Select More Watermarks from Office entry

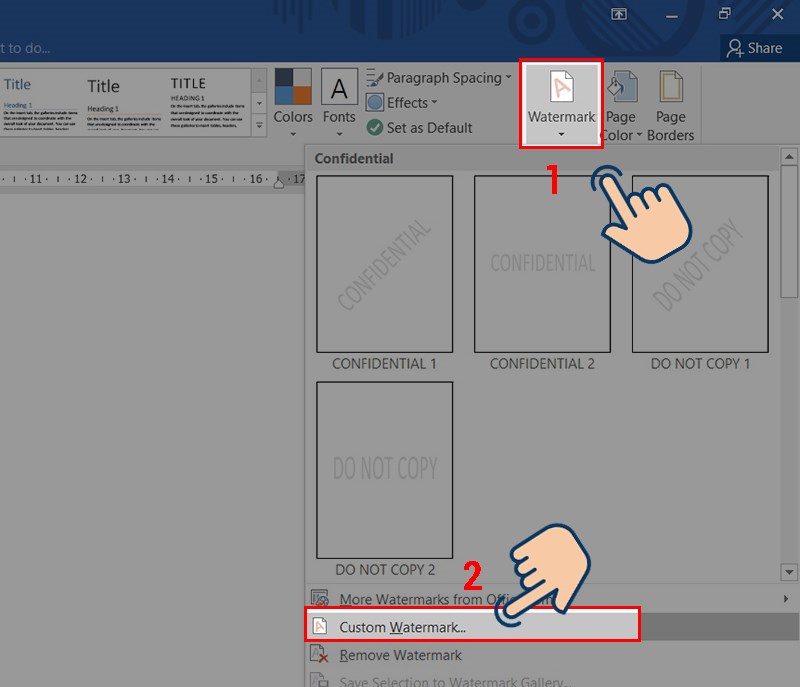pos(552,599)
